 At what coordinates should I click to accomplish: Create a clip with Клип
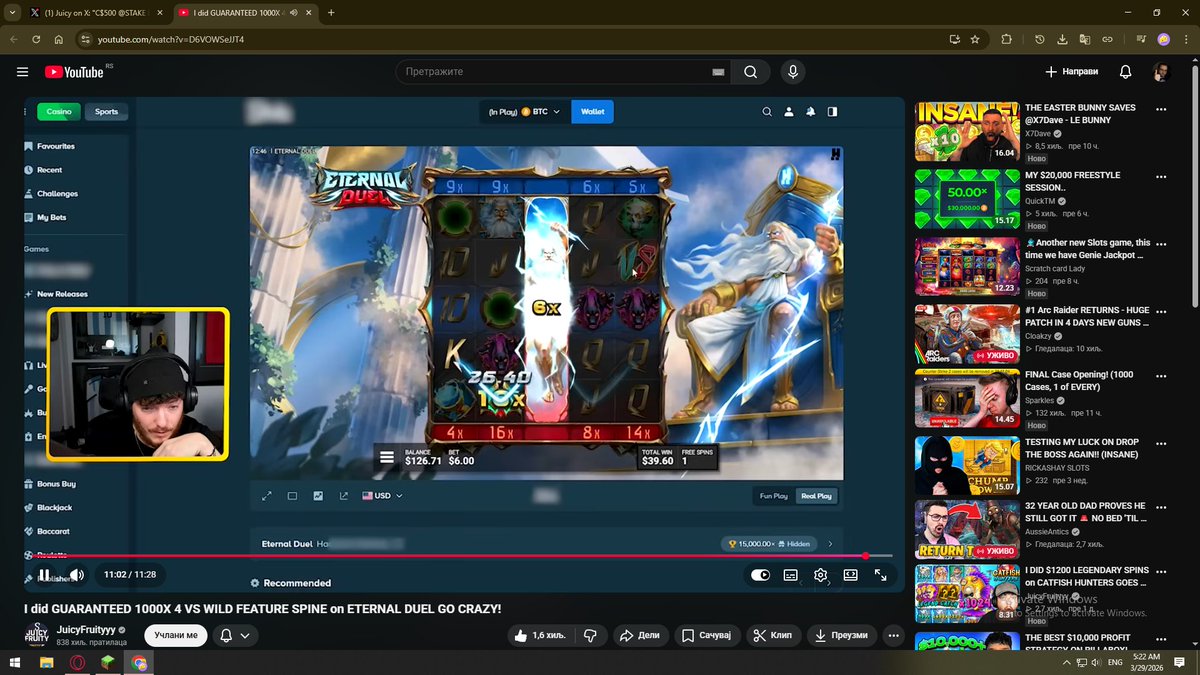[x=773, y=635]
